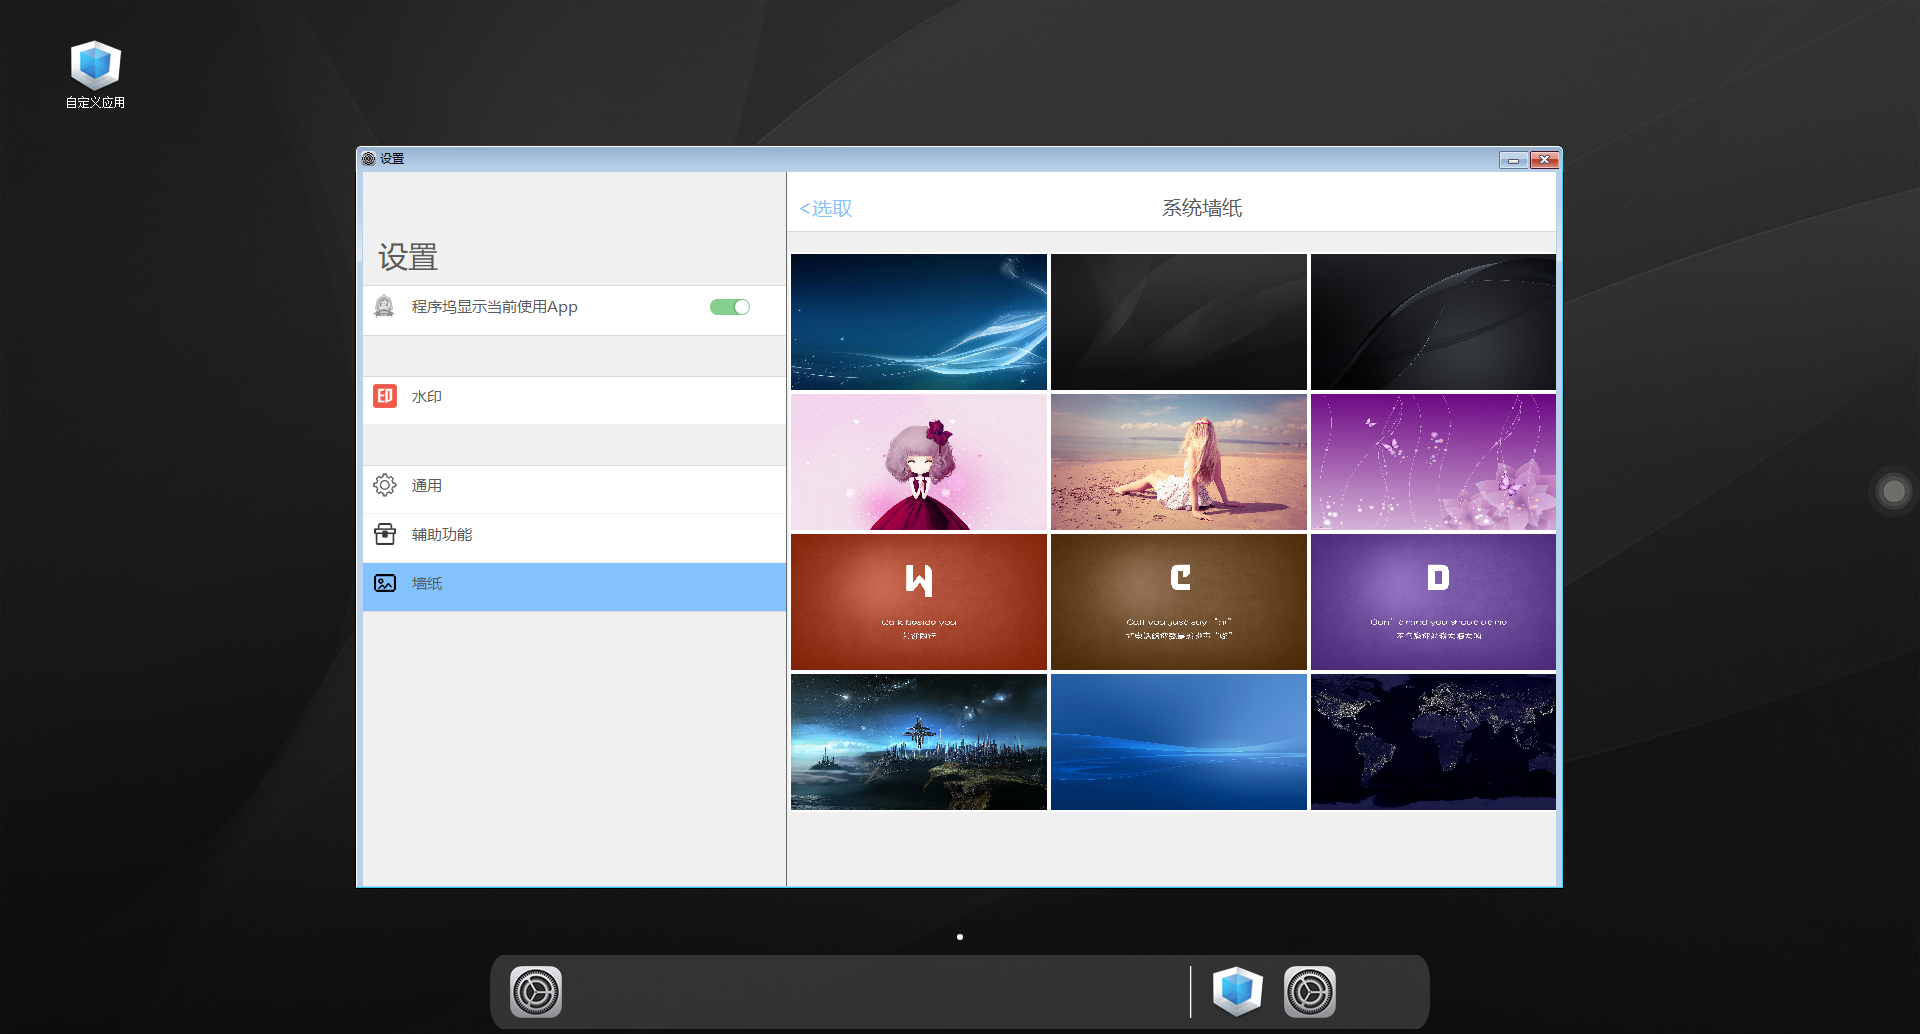The height and width of the screenshot is (1034, 1920).
Task: Choose the starry floating city wallpaper
Action: click(919, 742)
